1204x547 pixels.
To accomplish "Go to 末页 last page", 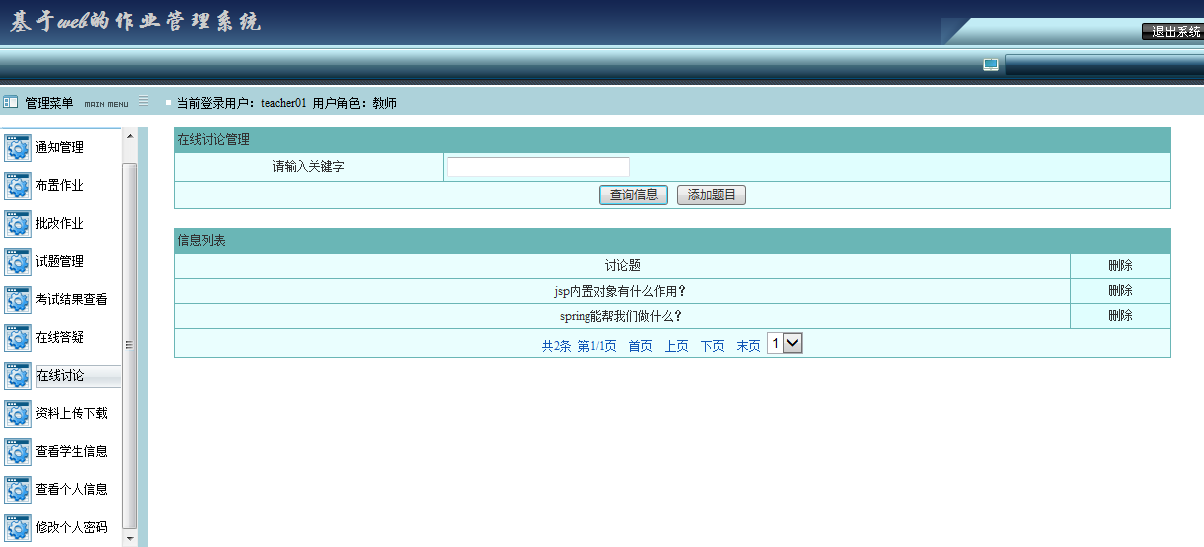I will pyautogui.click(x=748, y=346).
